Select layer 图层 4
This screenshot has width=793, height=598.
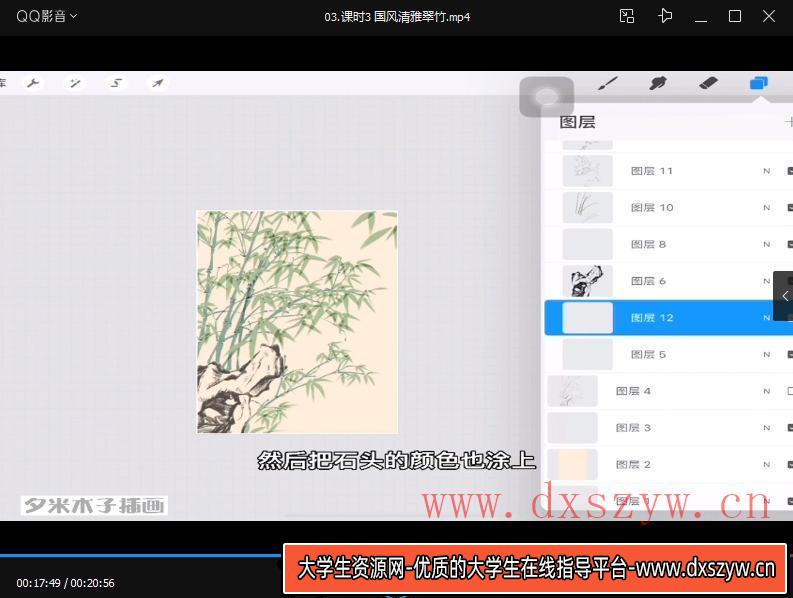(669, 391)
